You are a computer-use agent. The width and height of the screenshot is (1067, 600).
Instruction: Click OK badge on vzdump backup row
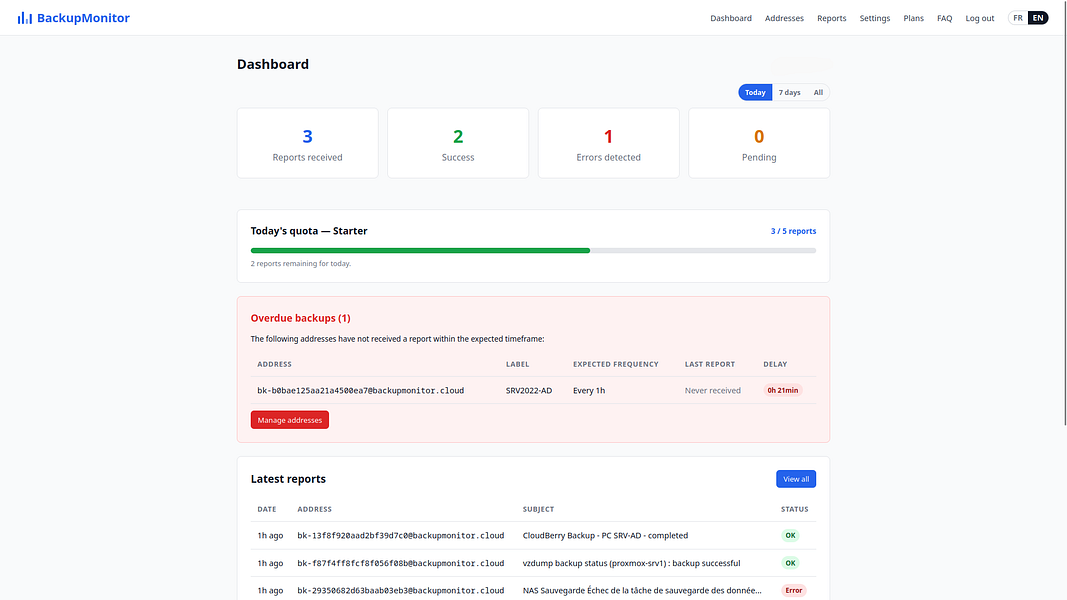[x=790, y=563]
